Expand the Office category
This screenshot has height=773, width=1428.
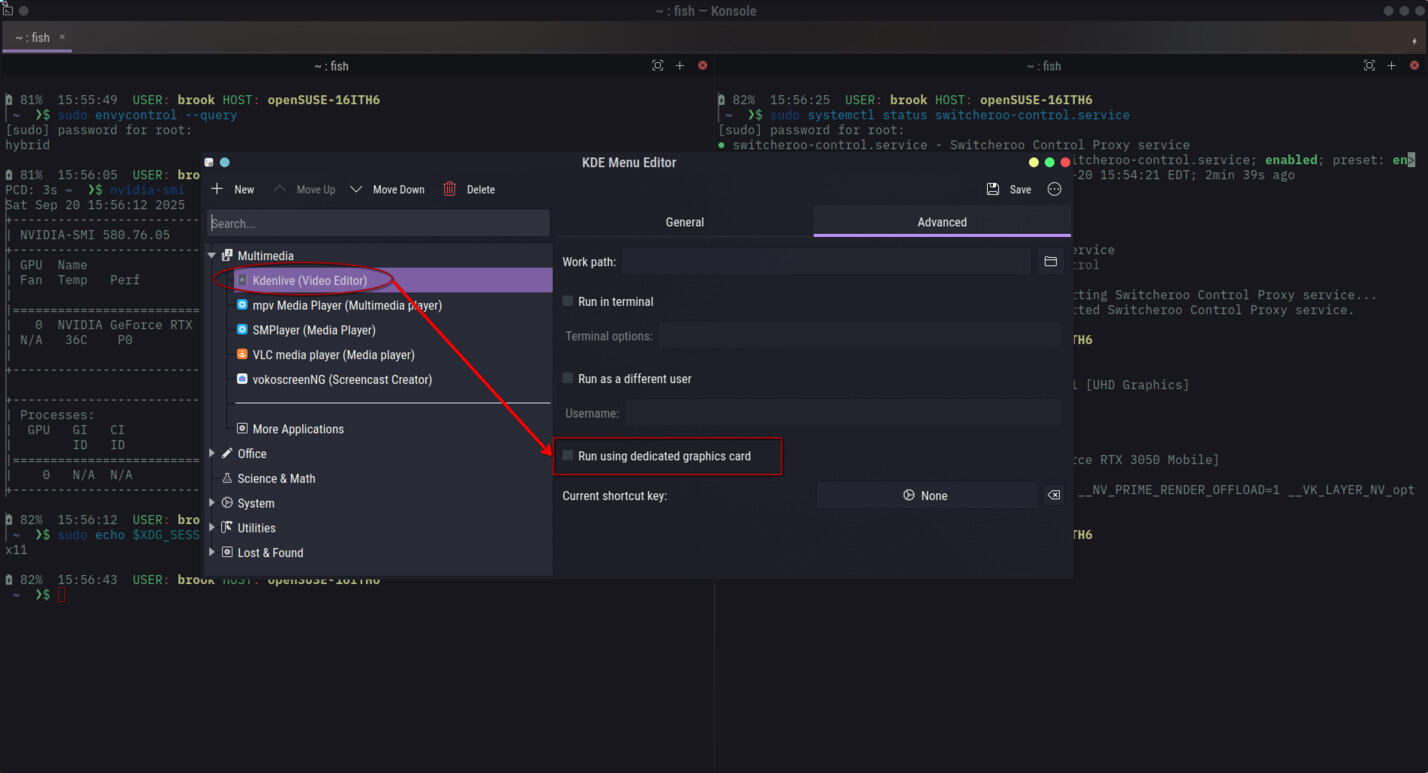pyautogui.click(x=212, y=454)
